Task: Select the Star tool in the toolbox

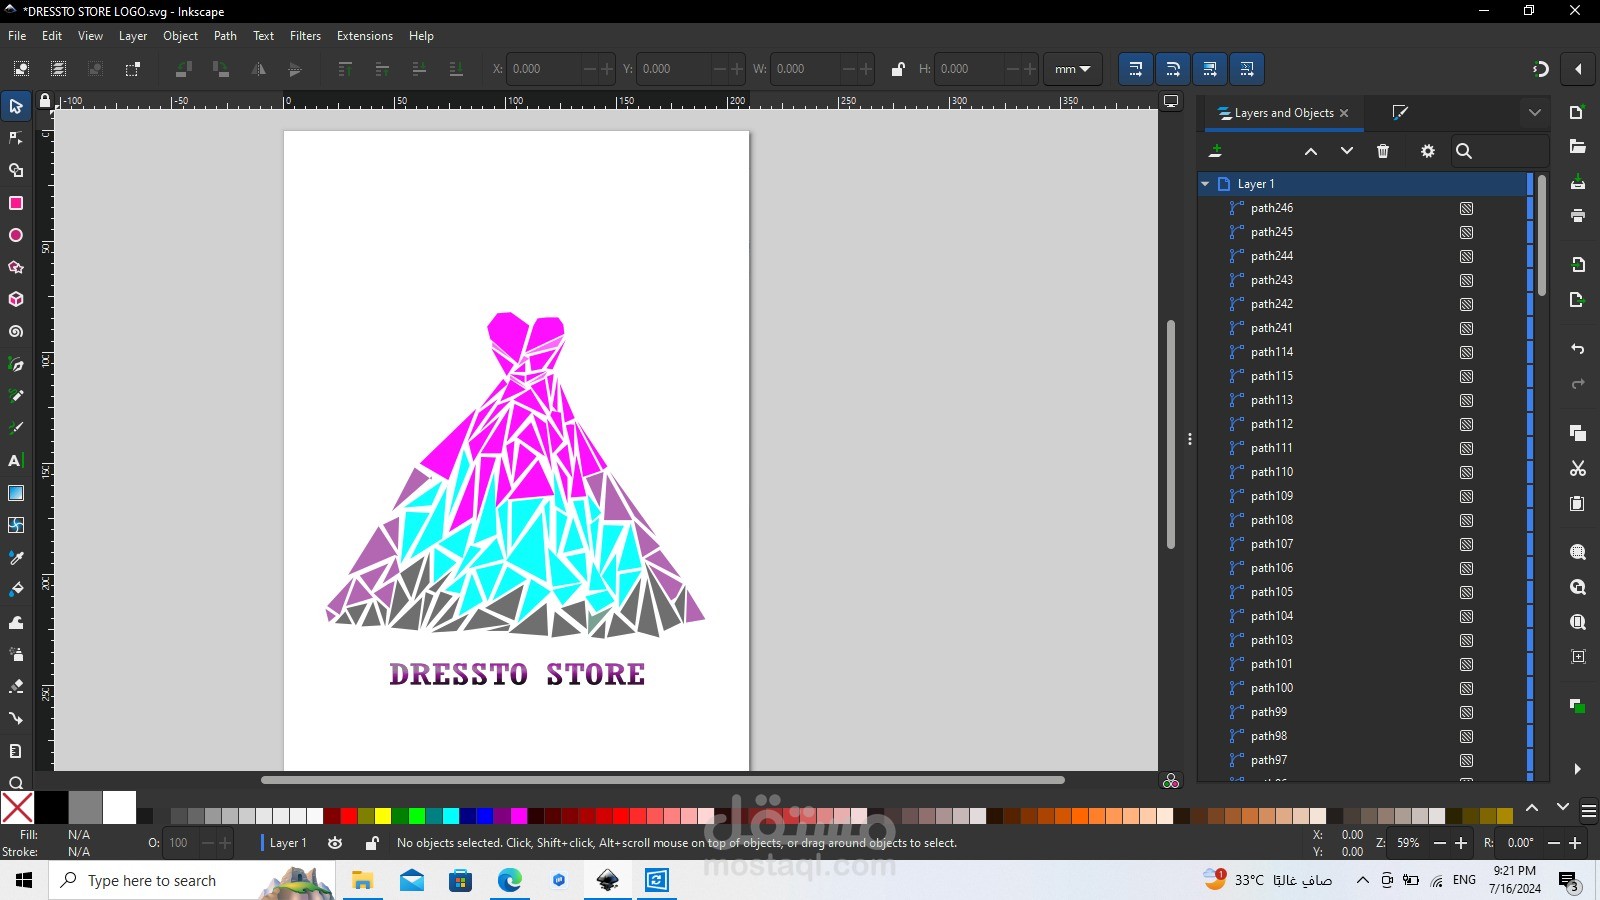Action: pos(16,267)
